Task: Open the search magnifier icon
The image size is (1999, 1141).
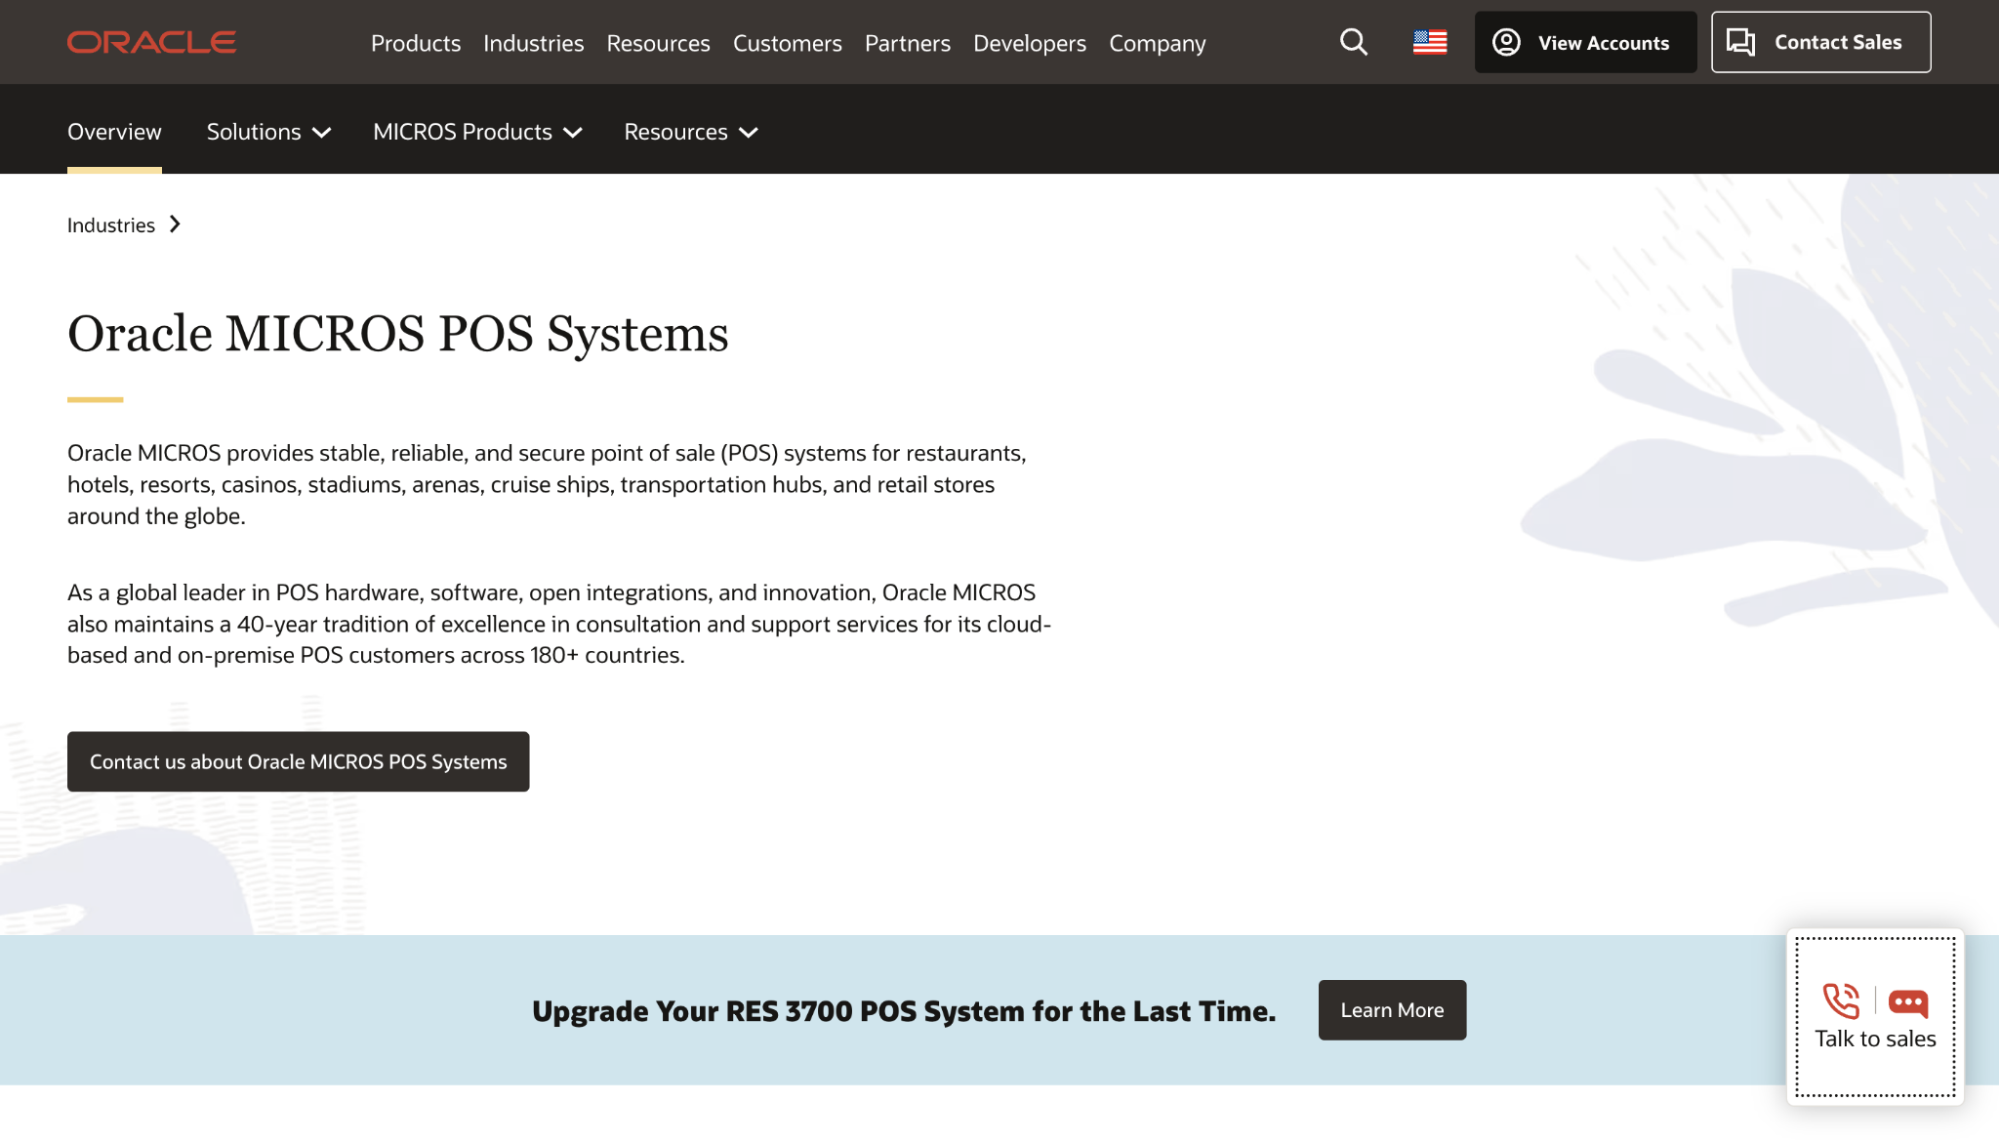Action: [1353, 42]
